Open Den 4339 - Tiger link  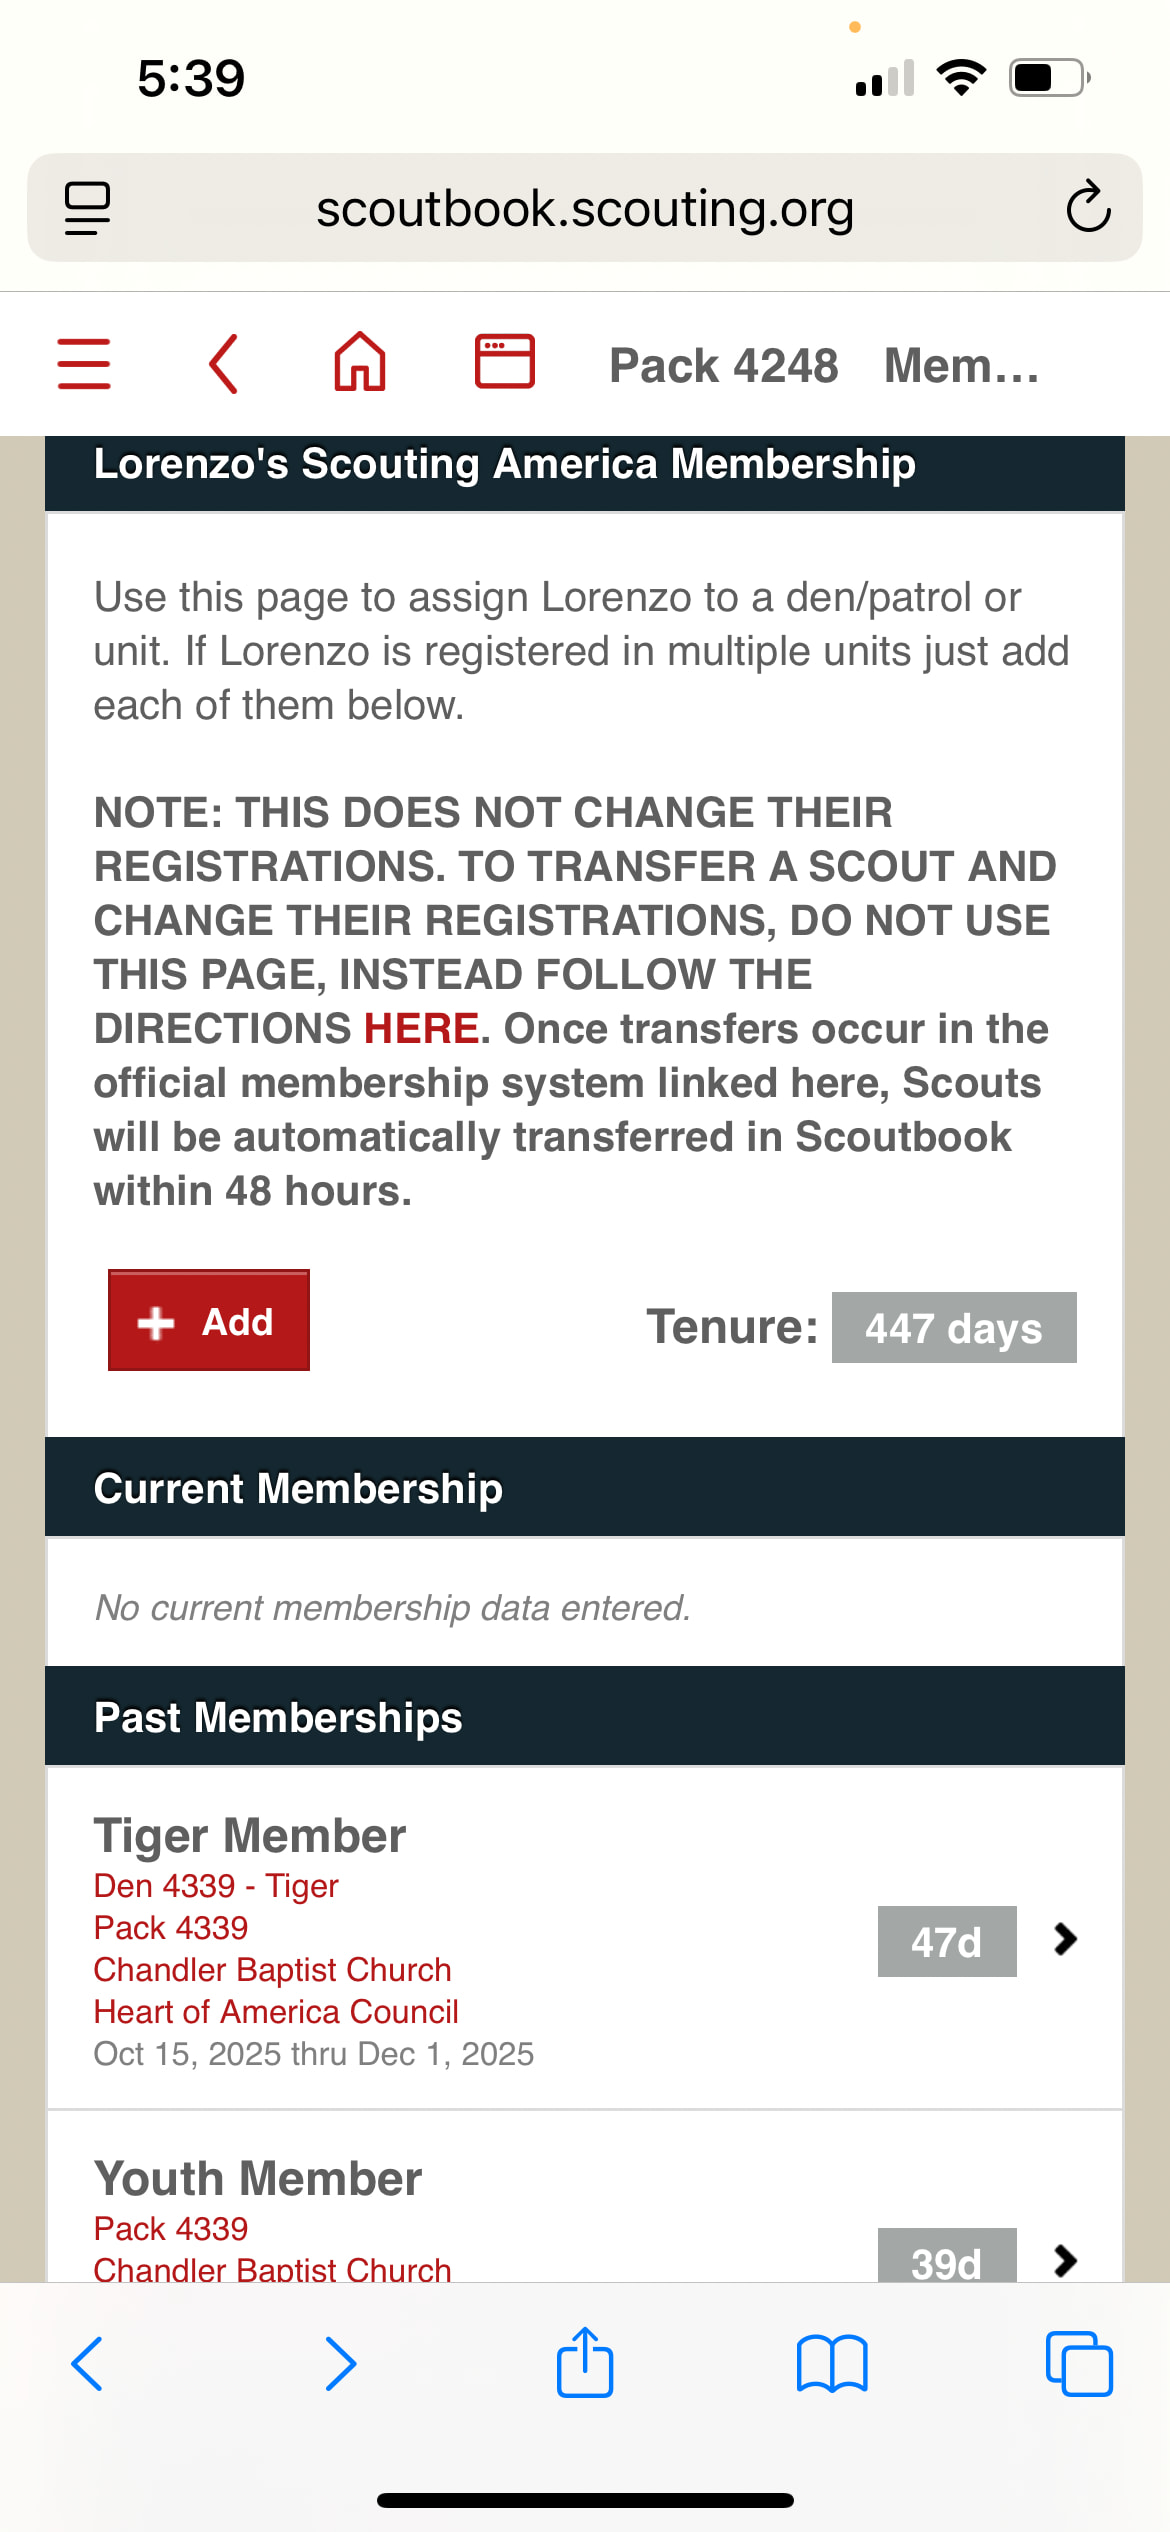click(x=216, y=1886)
